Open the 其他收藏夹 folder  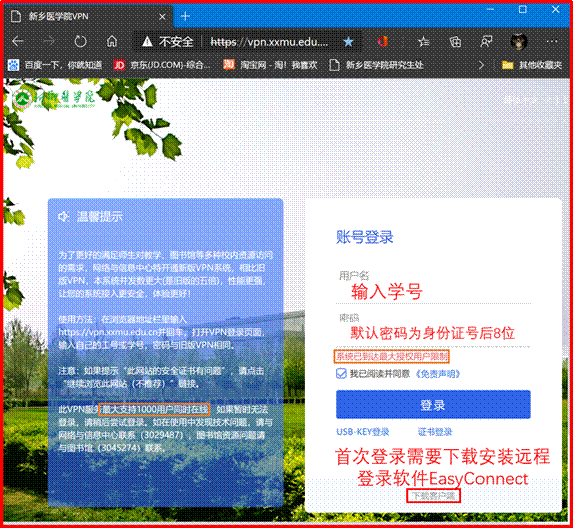click(532, 65)
